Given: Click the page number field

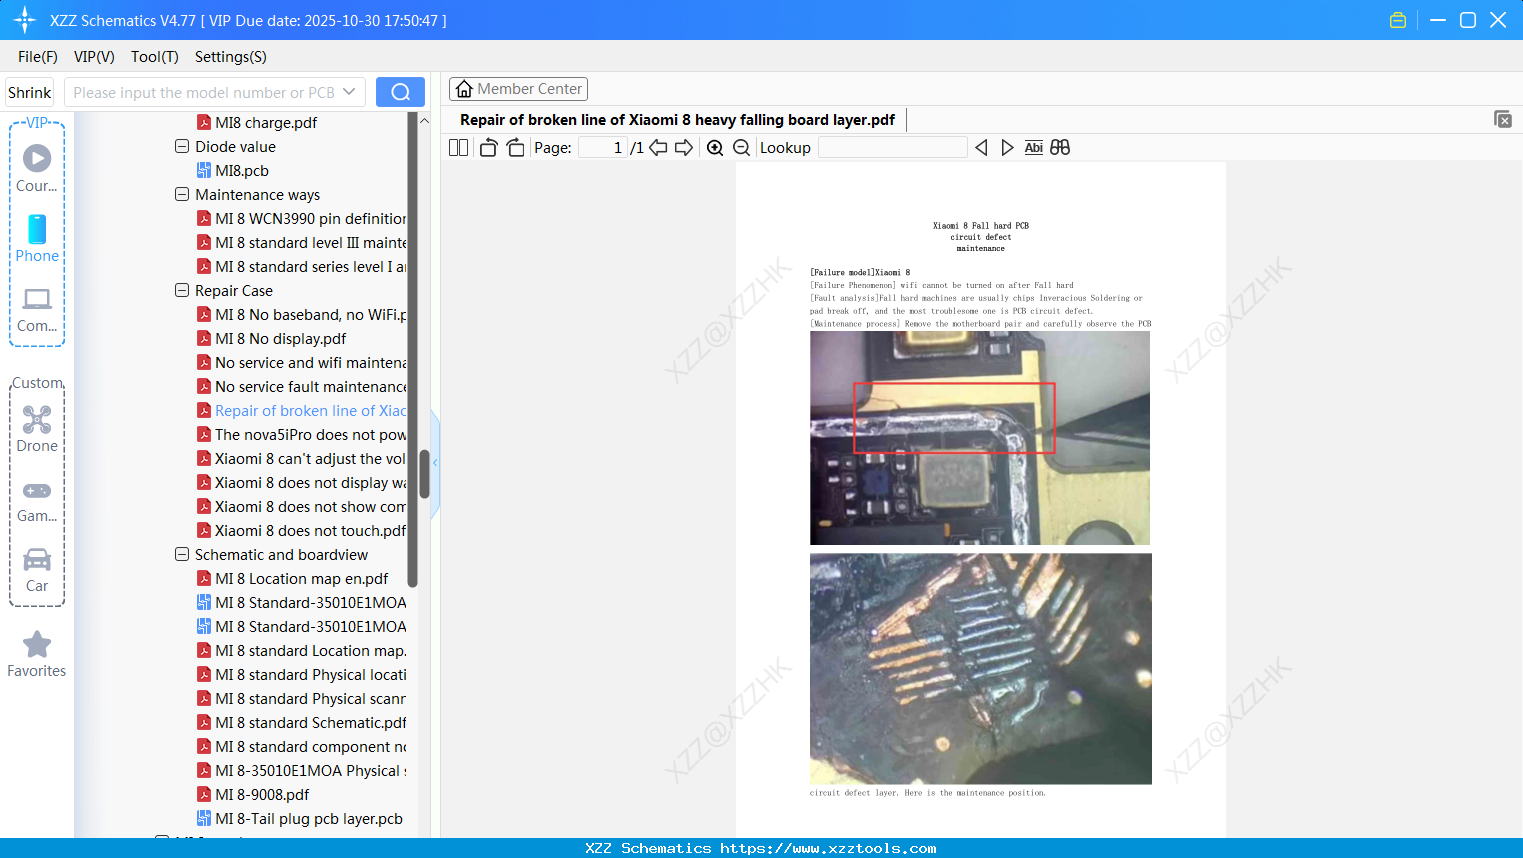Looking at the screenshot, I should (x=604, y=148).
